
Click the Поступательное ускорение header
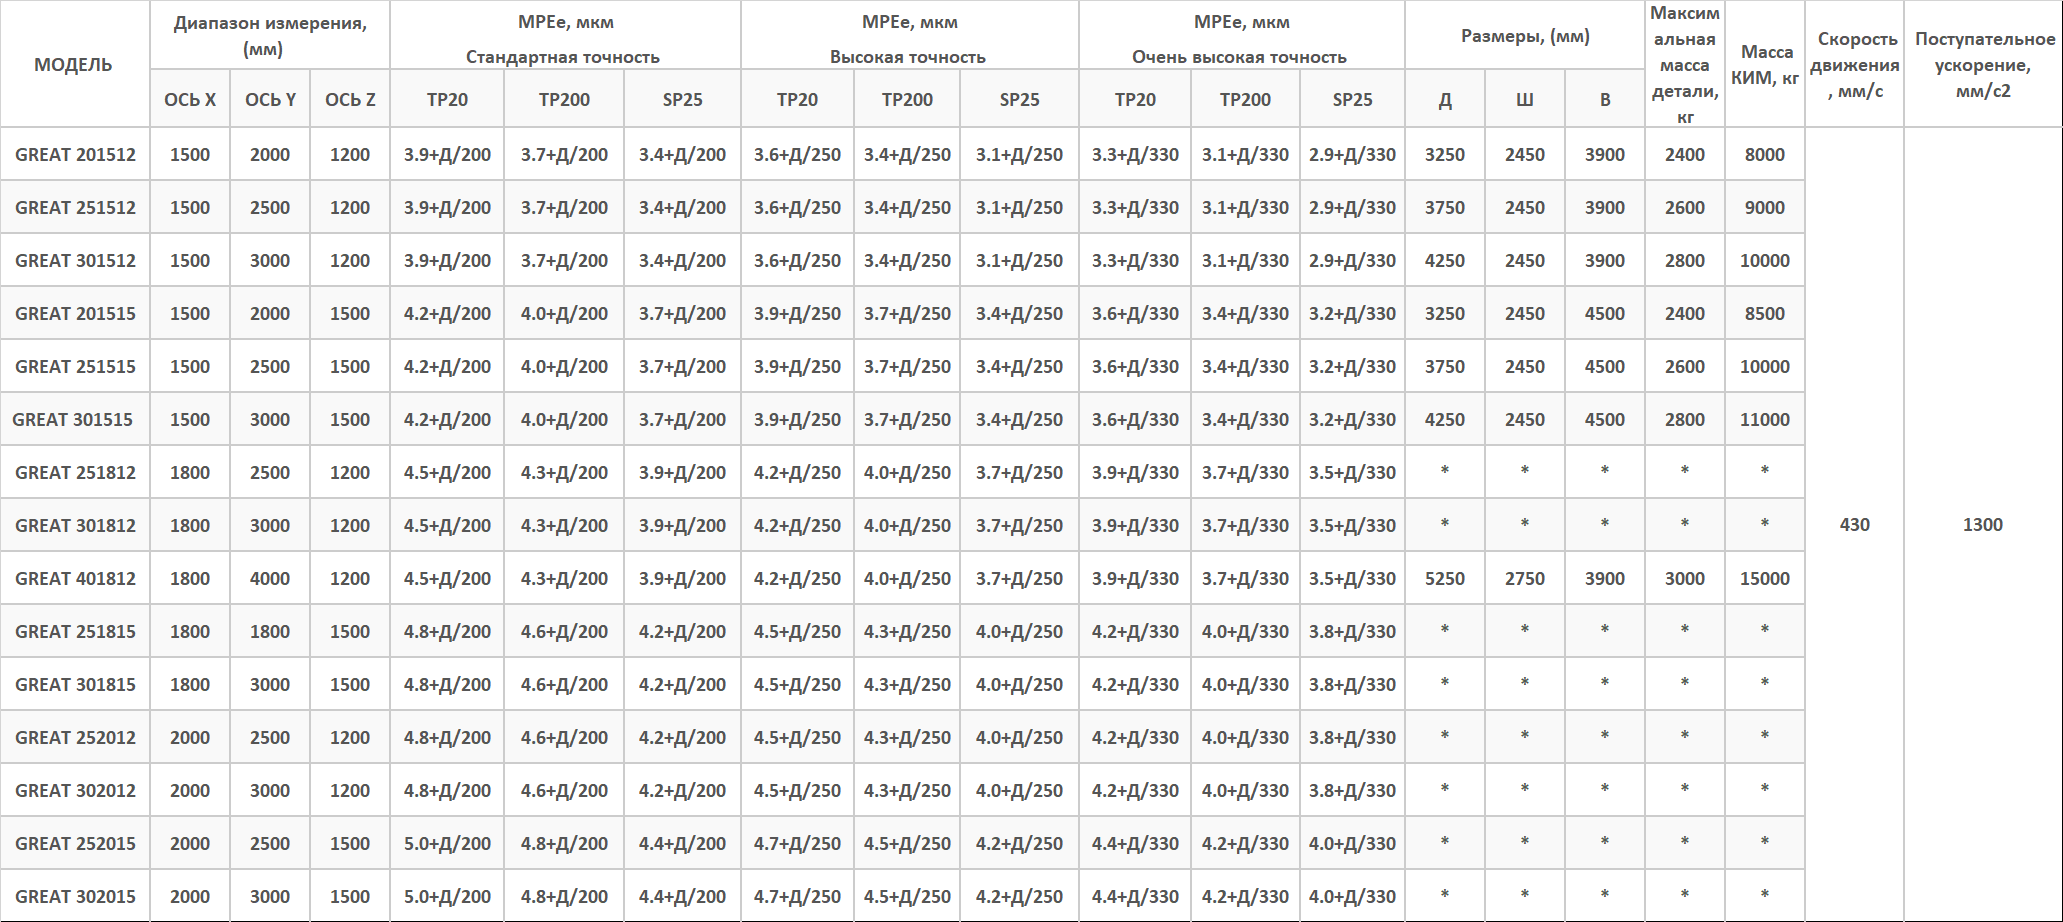[1984, 65]
